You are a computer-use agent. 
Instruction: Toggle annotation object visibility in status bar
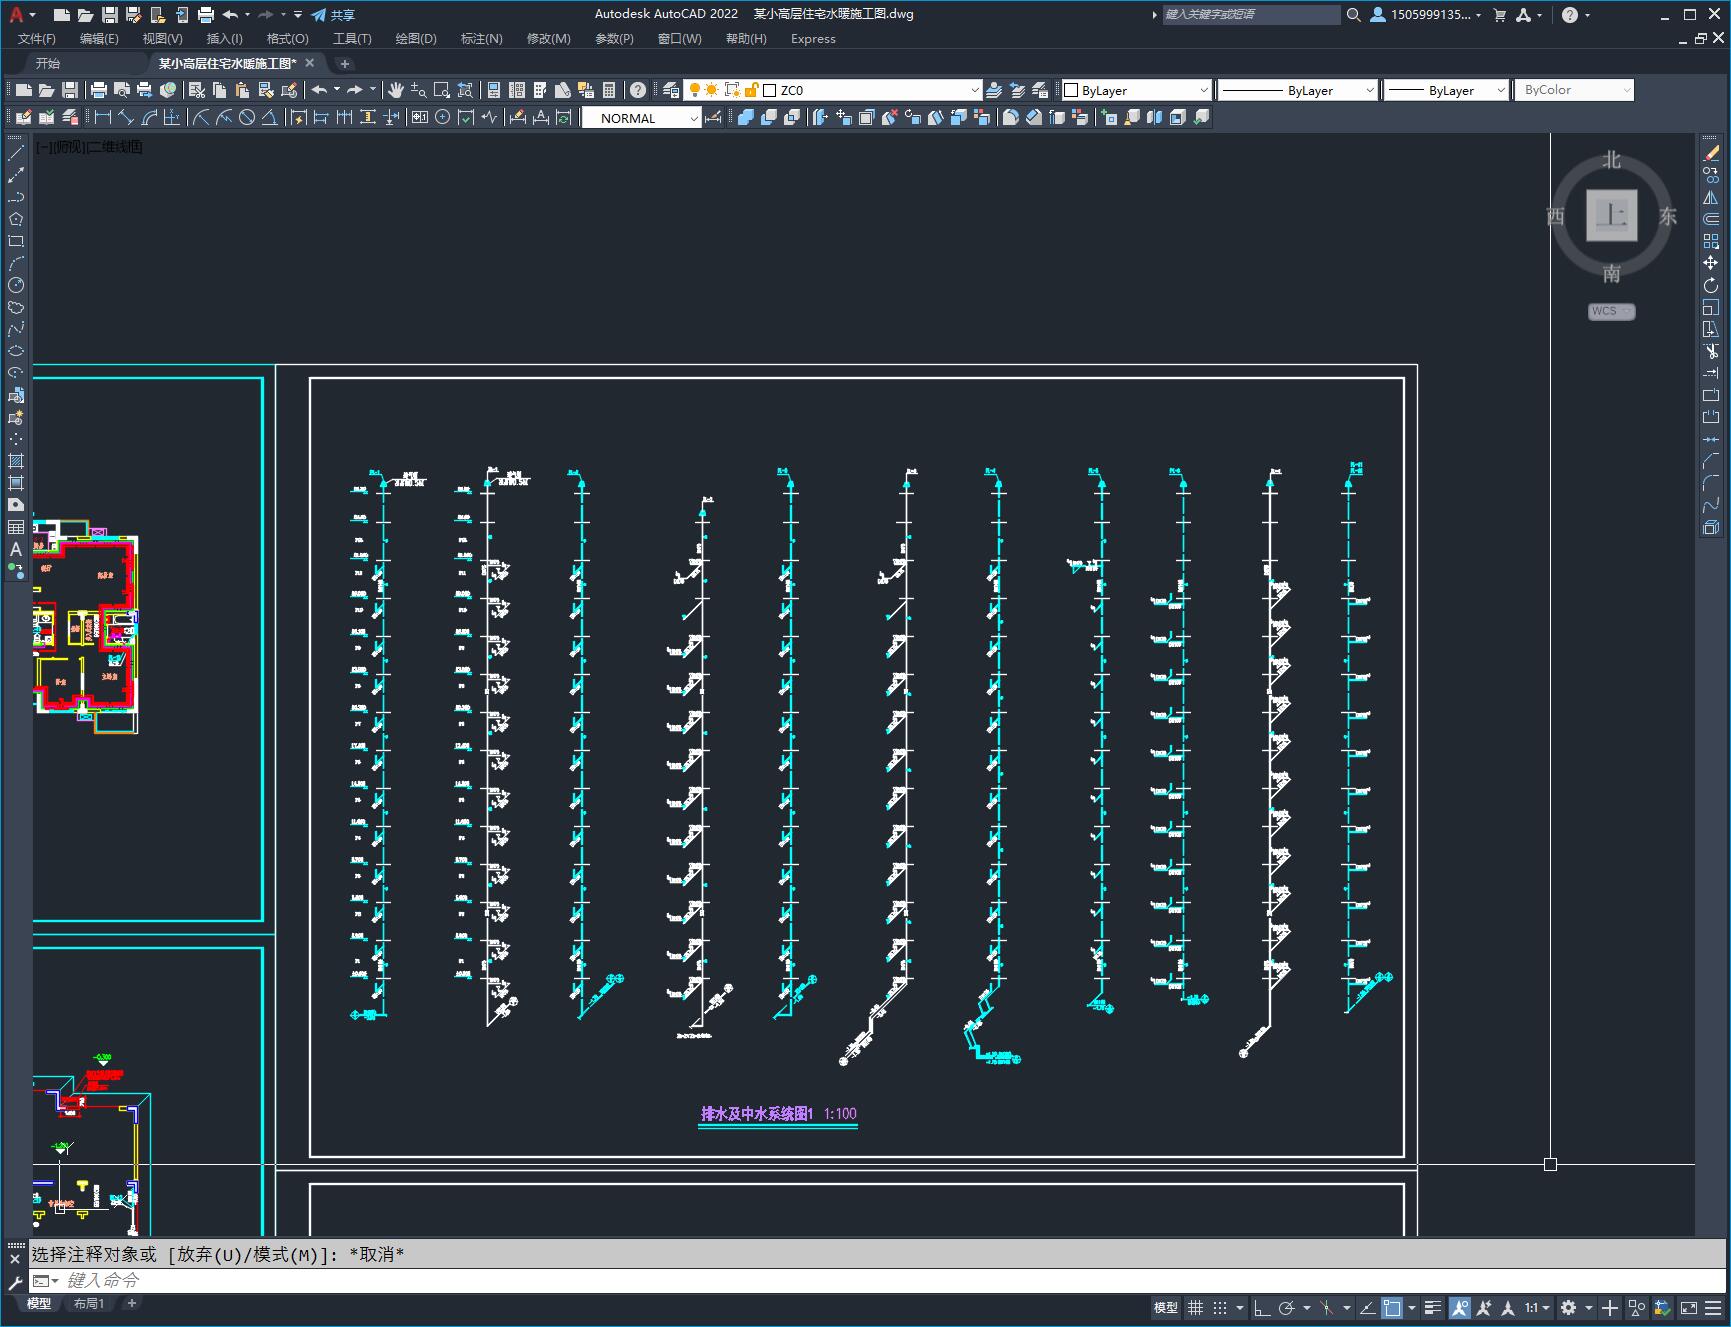(1460, 1307)
